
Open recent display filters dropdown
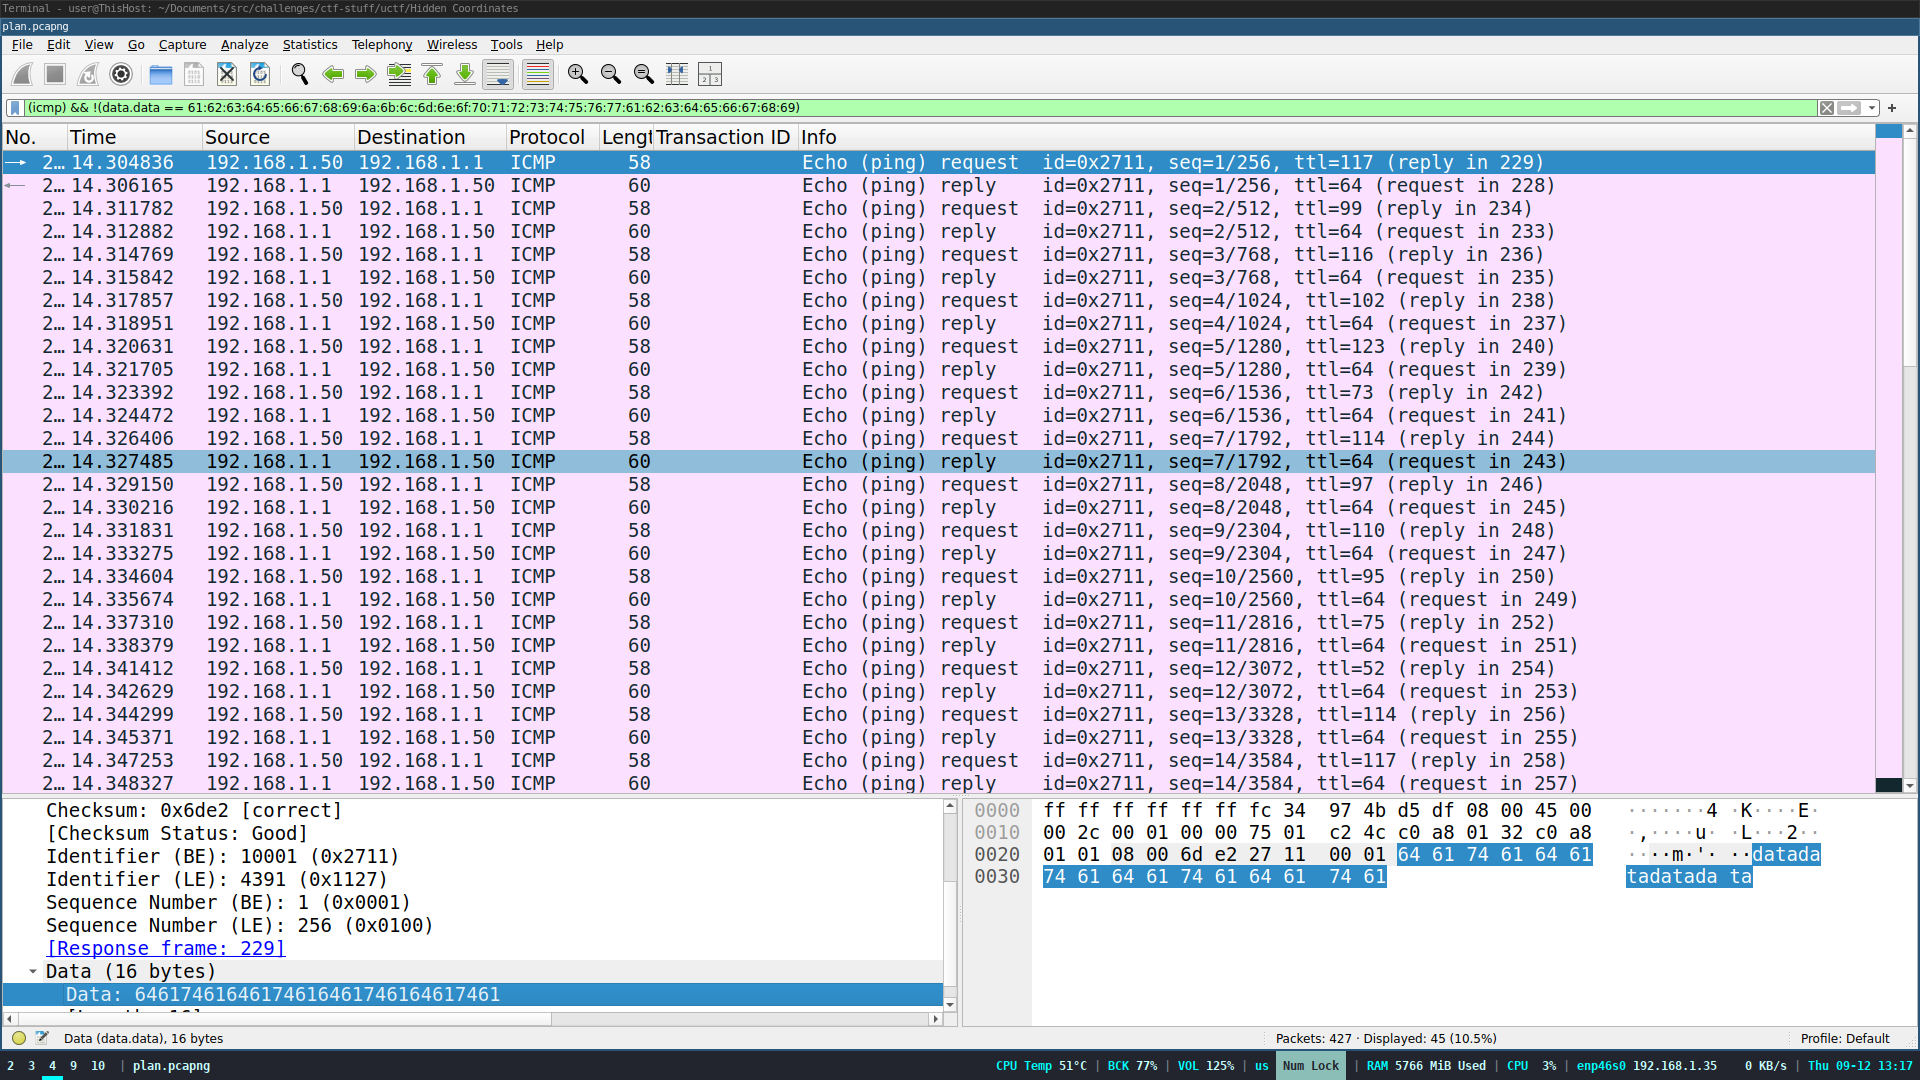coord(1872,108)
